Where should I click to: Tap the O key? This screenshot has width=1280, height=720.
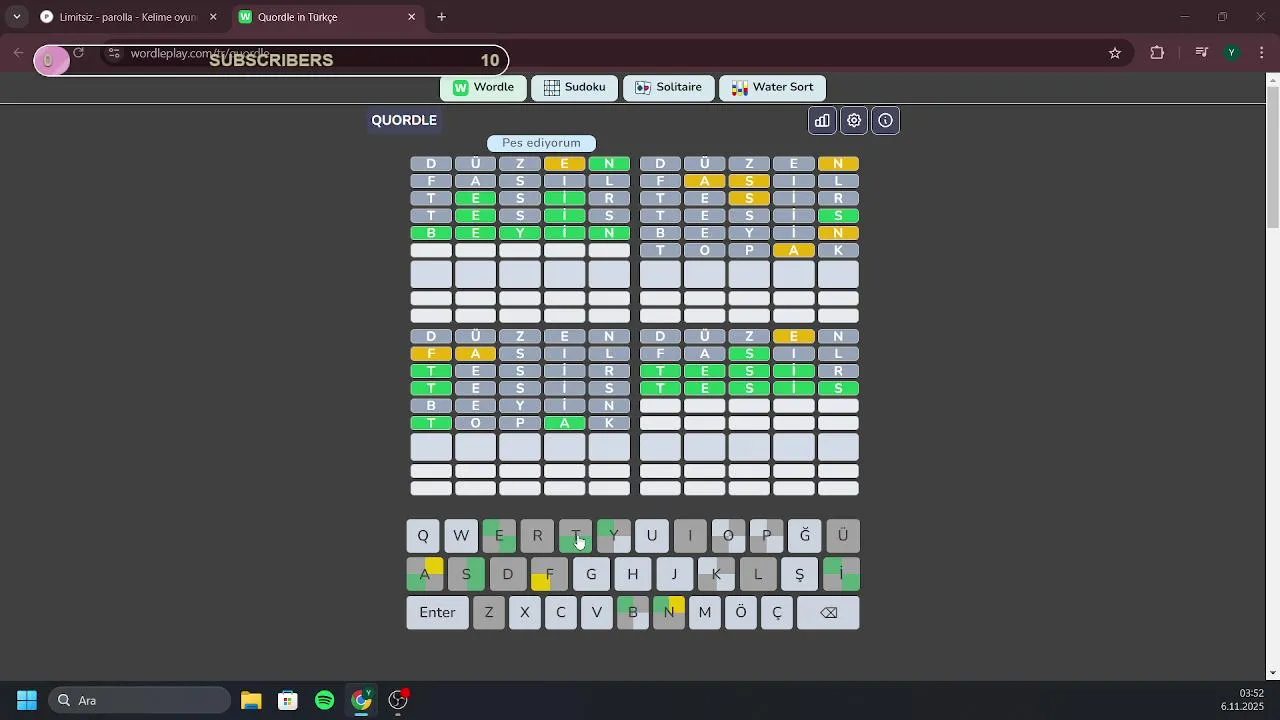click(728, 536)
